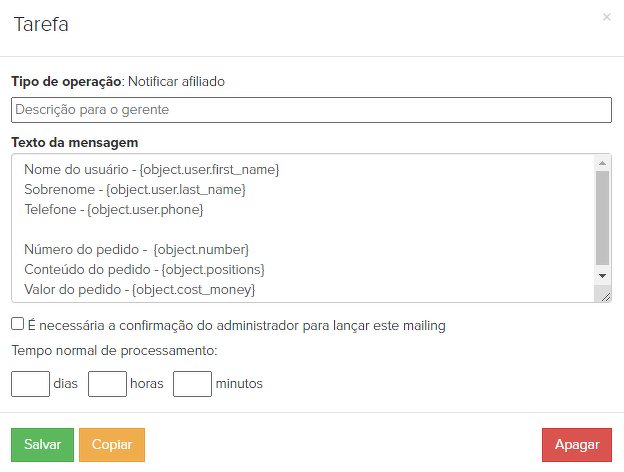This screenshot has height=472, width=624.
Task: Place cursor on the "Nome do usuário" line
Action: pyautogui.click(x=150, y=170)
